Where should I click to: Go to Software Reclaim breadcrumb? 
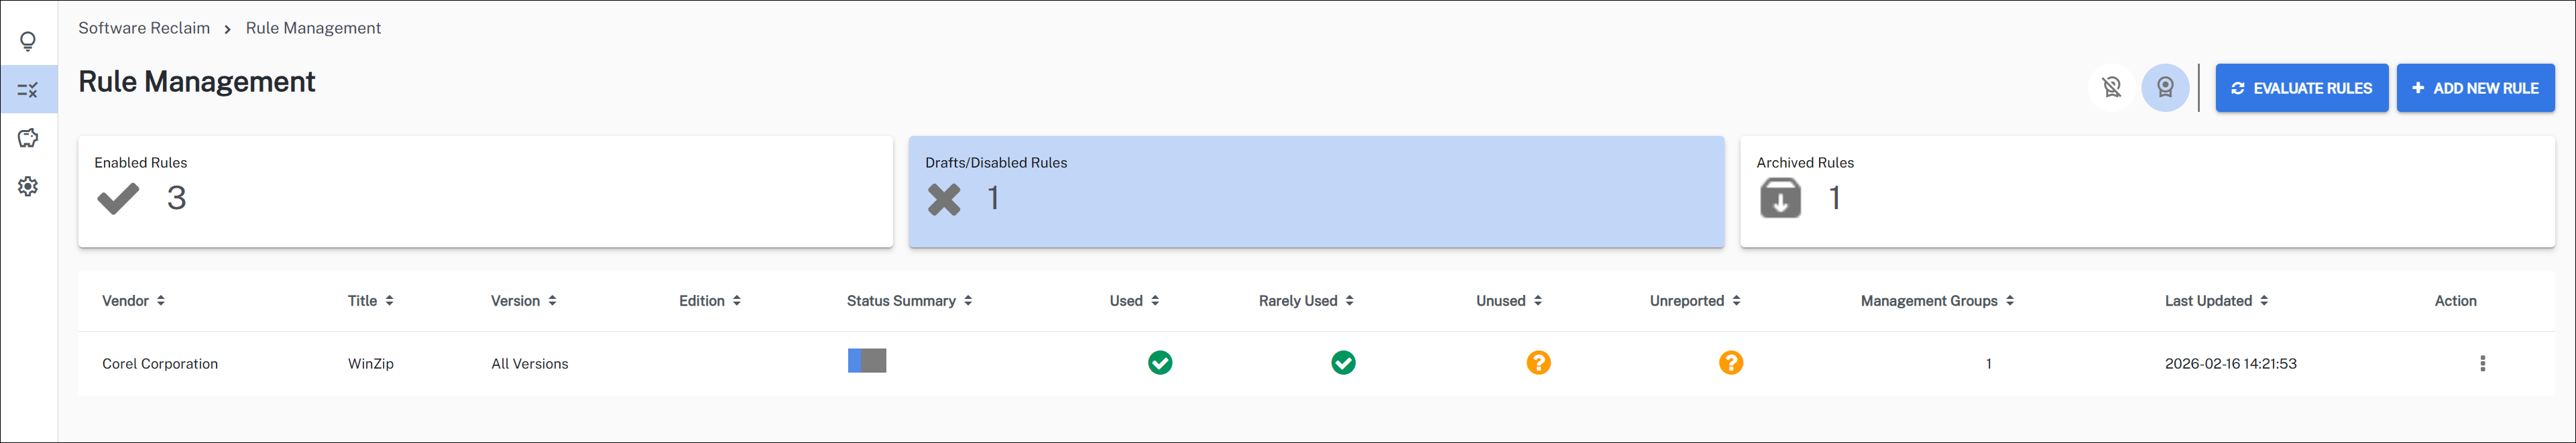pos(144,28)
